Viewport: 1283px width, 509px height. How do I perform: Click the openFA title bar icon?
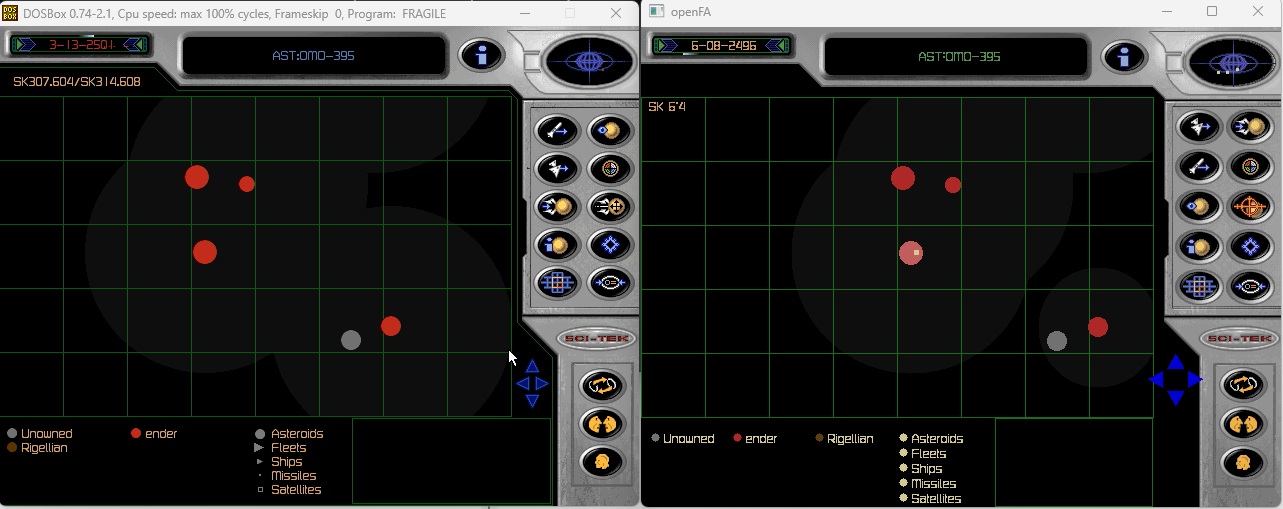click(657, 11)
